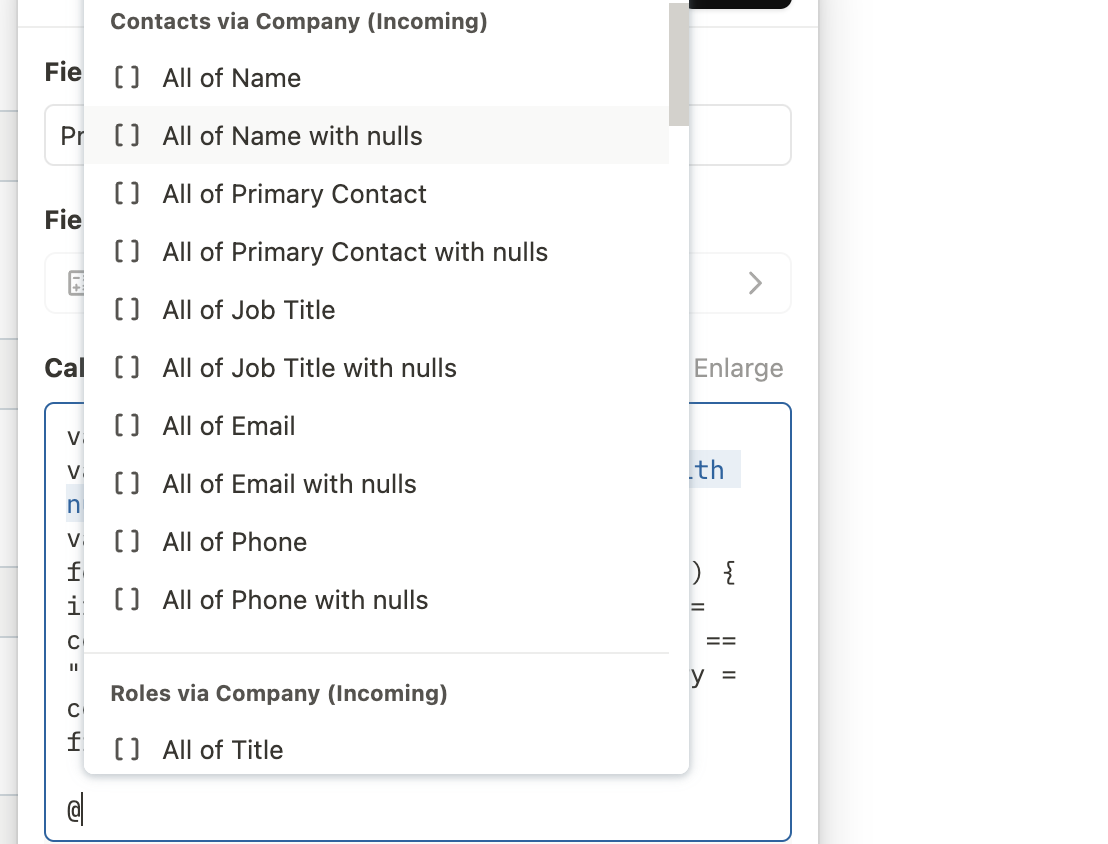The width and height of the screenshot is (1108, 844).
Task: Click array icon beside All of Primary Contact
Action: pyautogui.click(x=127, y=193)
